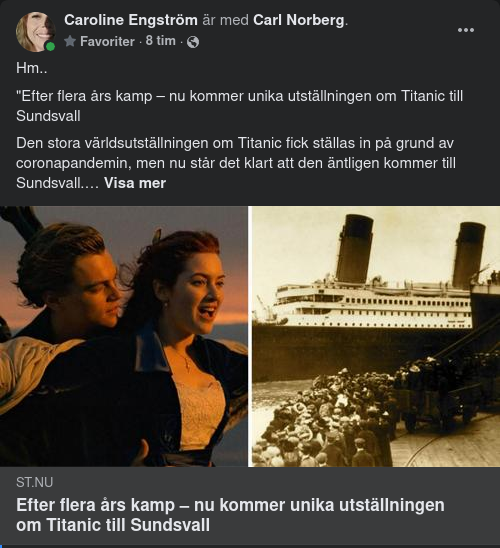500x548 pixels.
Task: Click the quoted headline paragraph in the post
Action: (x=239, y=106)
